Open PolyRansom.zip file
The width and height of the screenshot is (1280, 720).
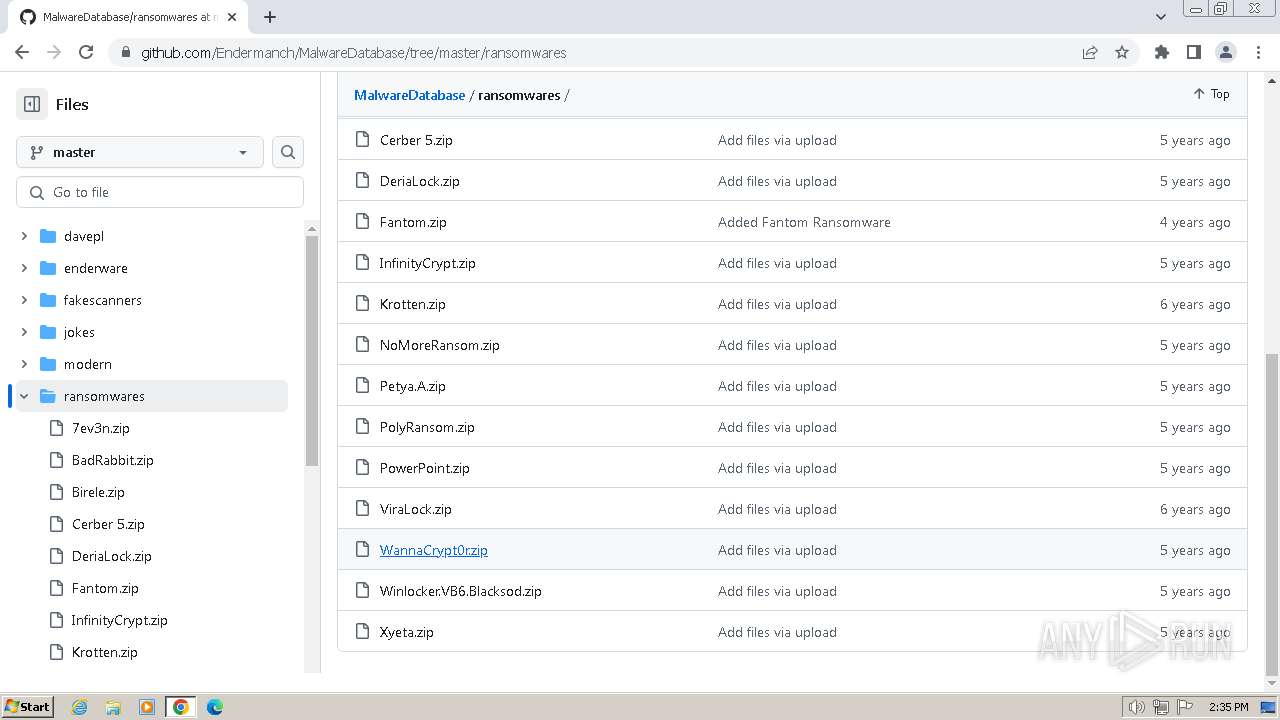pyautogui.click(x=427, y=427)
